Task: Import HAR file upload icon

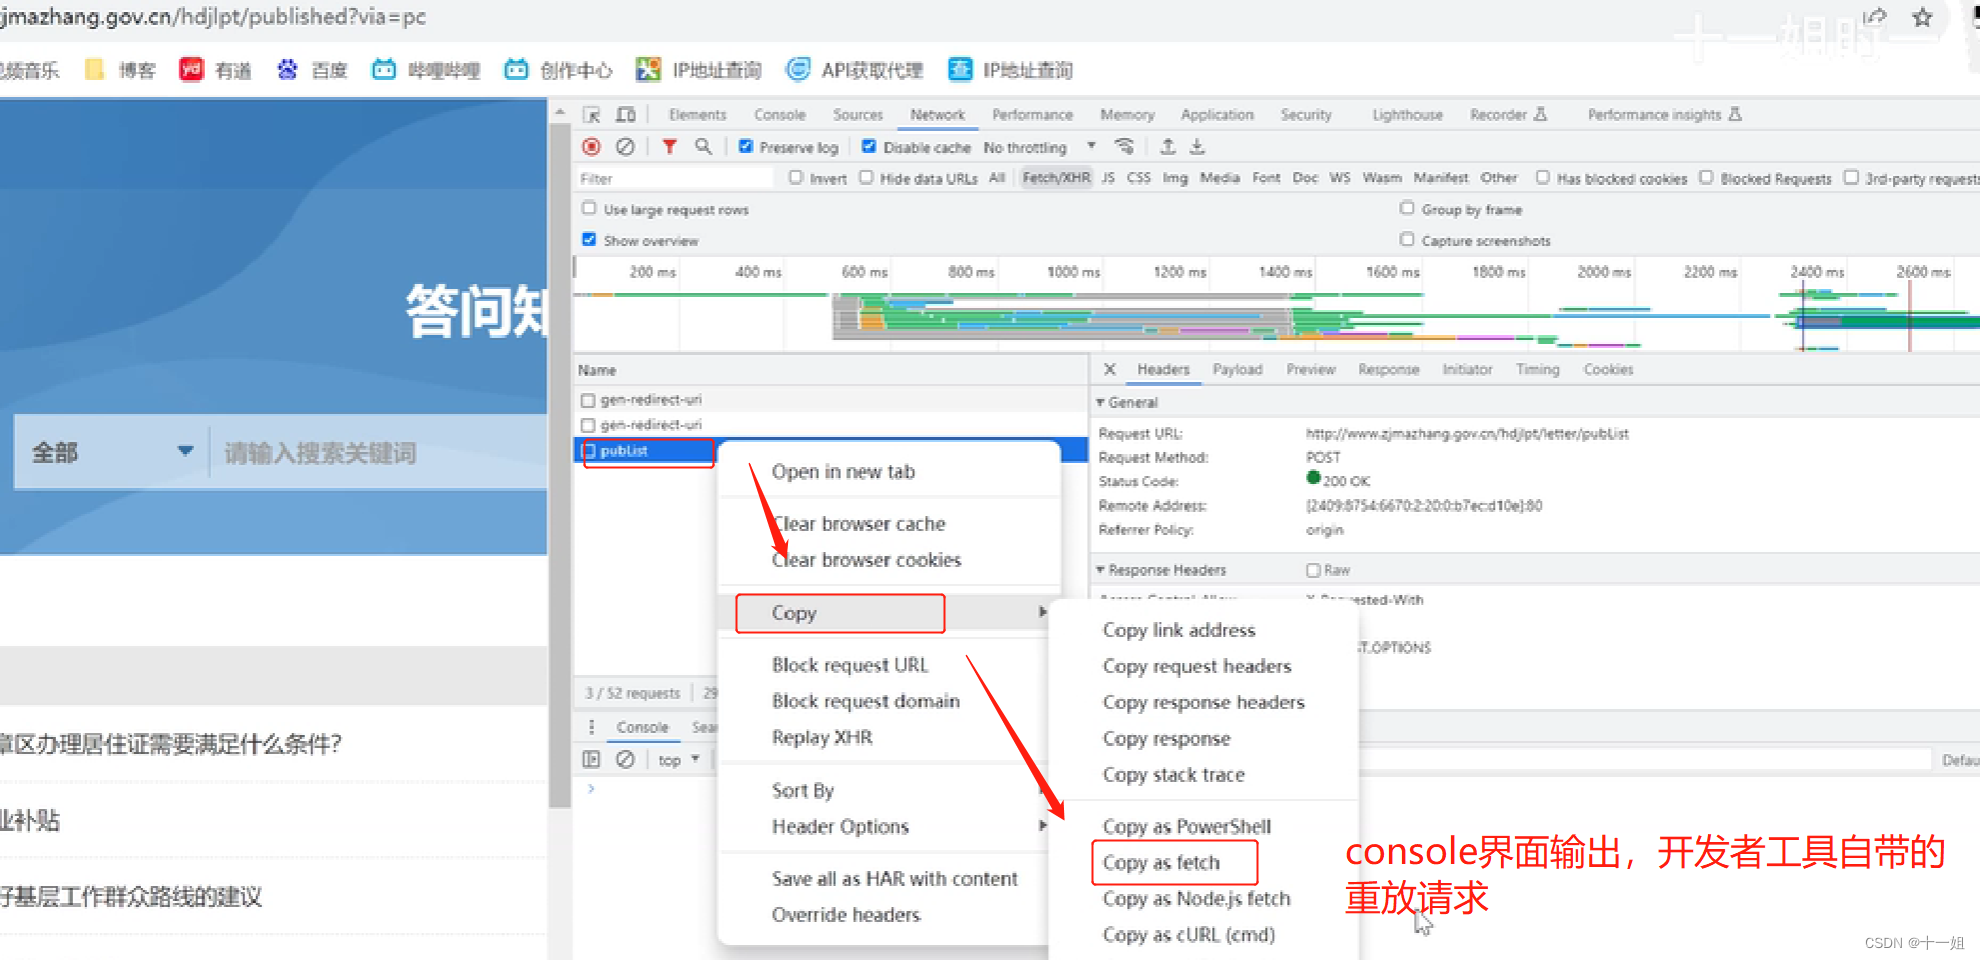Action: click(x=1167, y=147)
